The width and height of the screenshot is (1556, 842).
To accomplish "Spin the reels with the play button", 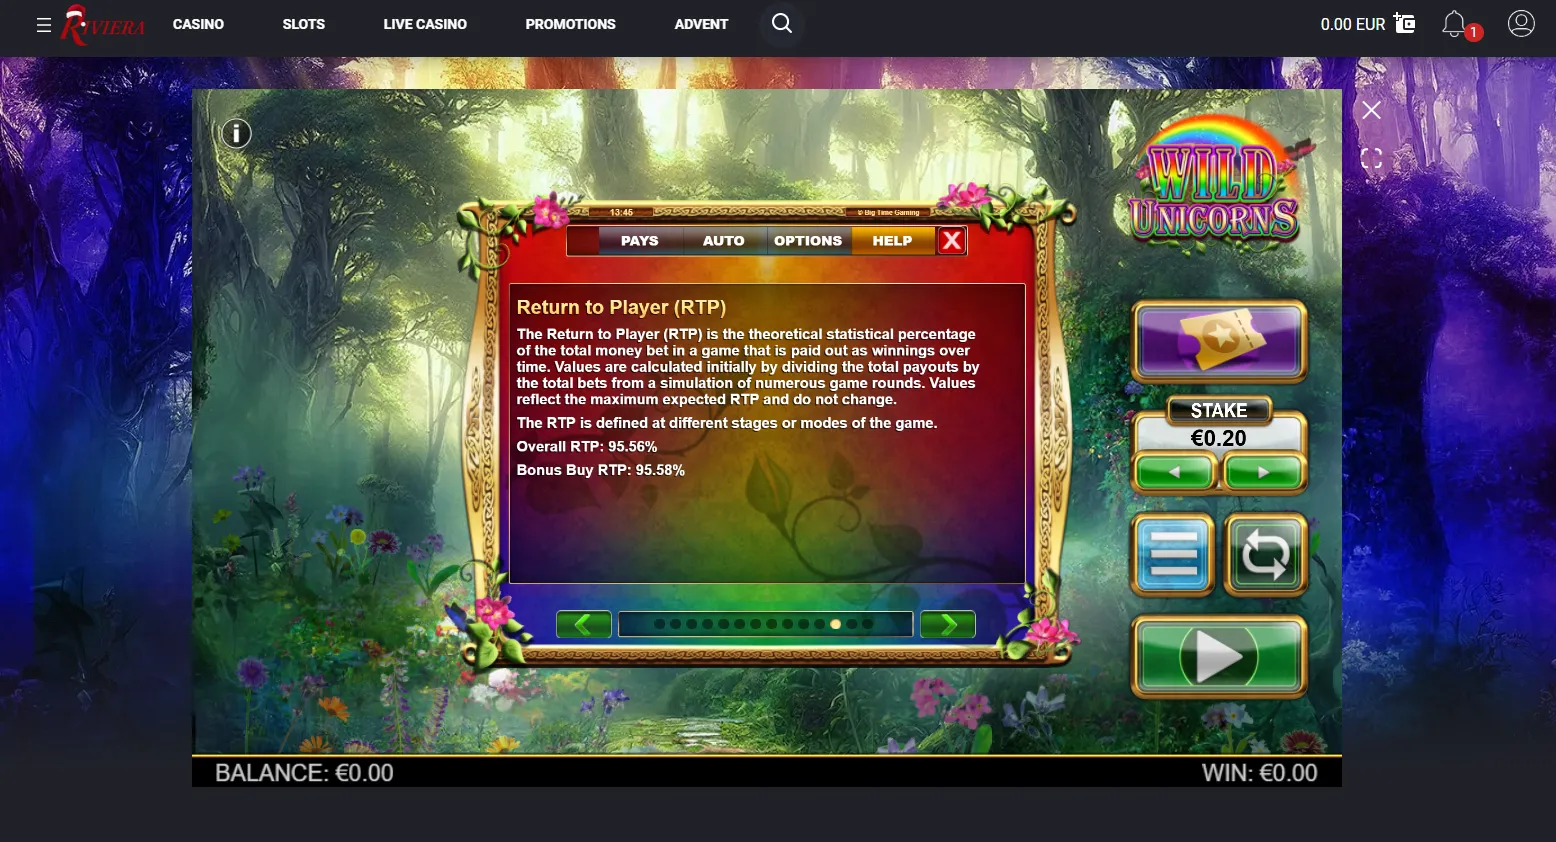I will [x=1219, y=656].
